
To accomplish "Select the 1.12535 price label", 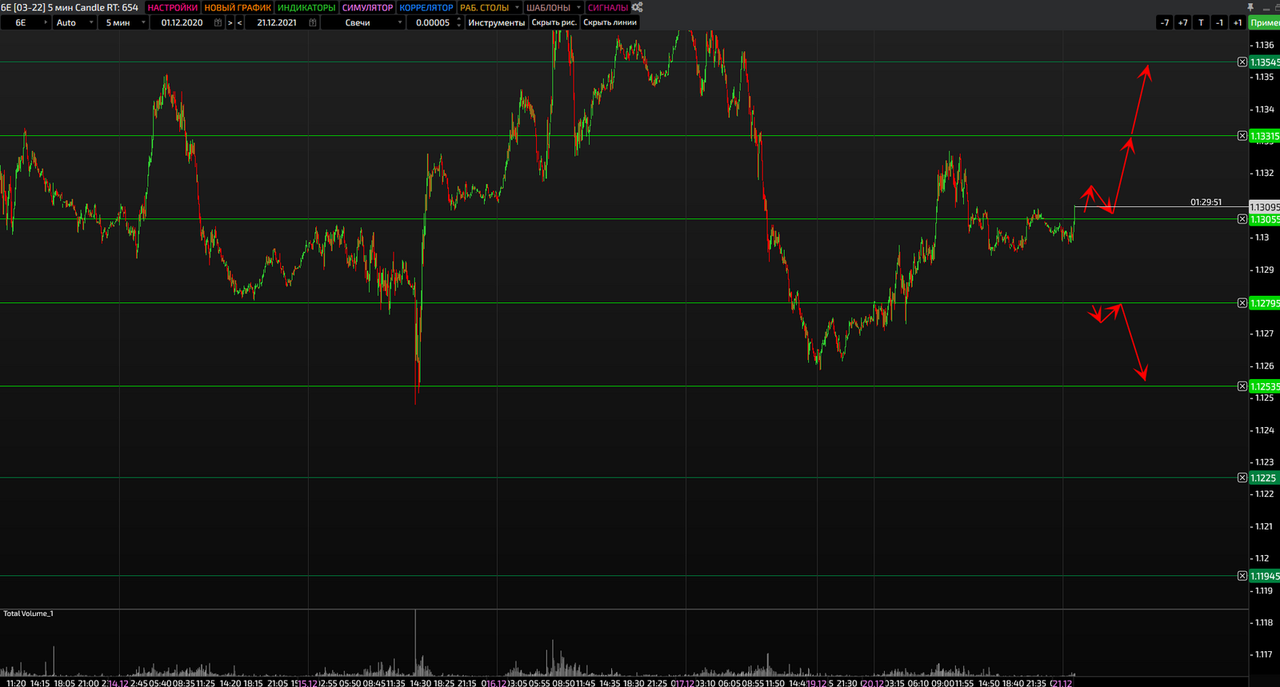I will pos(1264,386).
